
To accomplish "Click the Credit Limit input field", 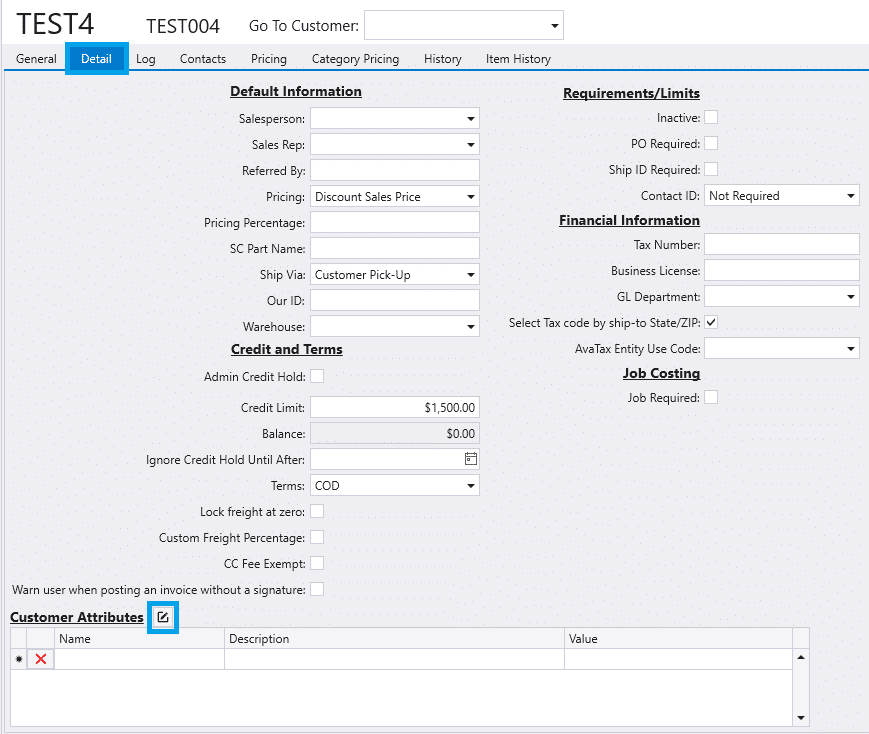I will (x=394, y=408).
